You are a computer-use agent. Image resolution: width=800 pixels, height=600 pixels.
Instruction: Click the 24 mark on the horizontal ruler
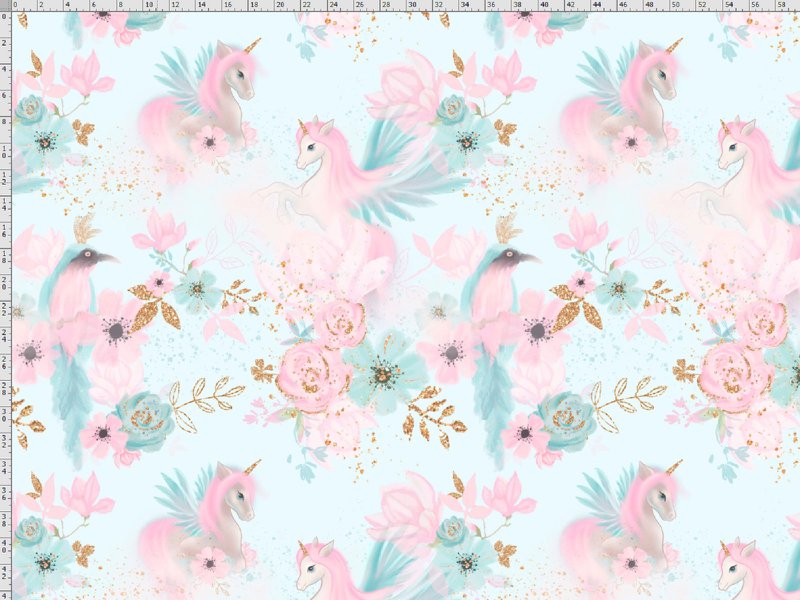coord(334,5)
